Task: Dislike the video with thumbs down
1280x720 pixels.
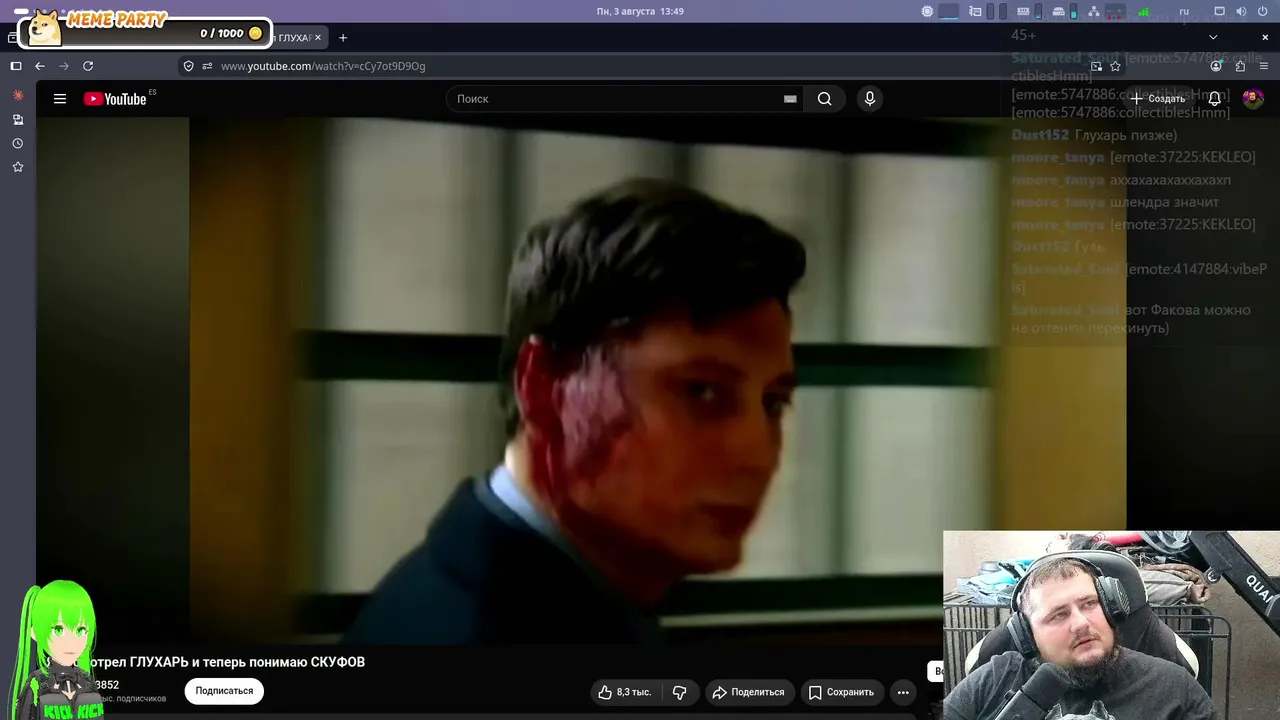Action: [680, 692]
